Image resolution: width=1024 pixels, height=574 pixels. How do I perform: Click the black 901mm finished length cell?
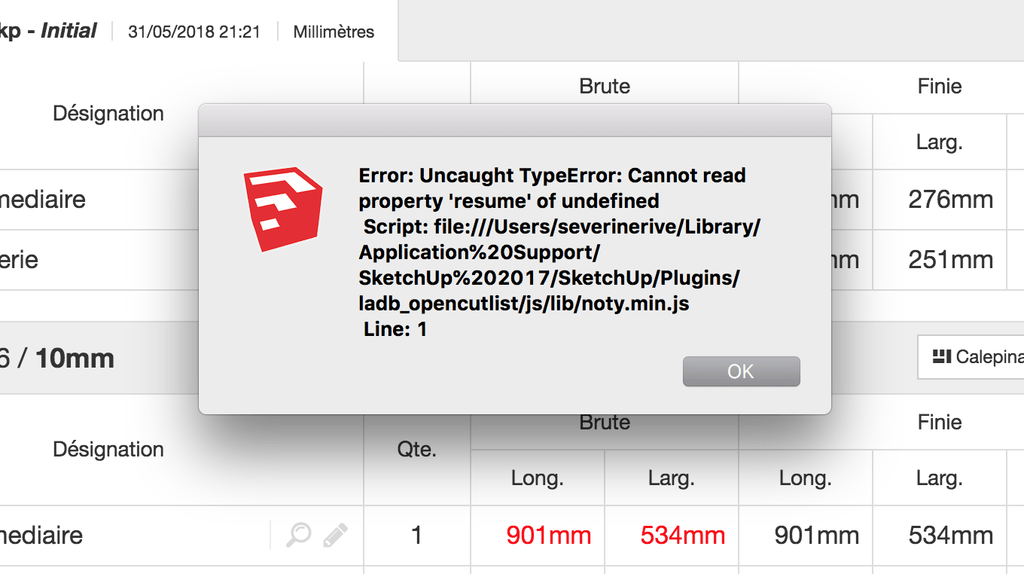tap(816, 535)
